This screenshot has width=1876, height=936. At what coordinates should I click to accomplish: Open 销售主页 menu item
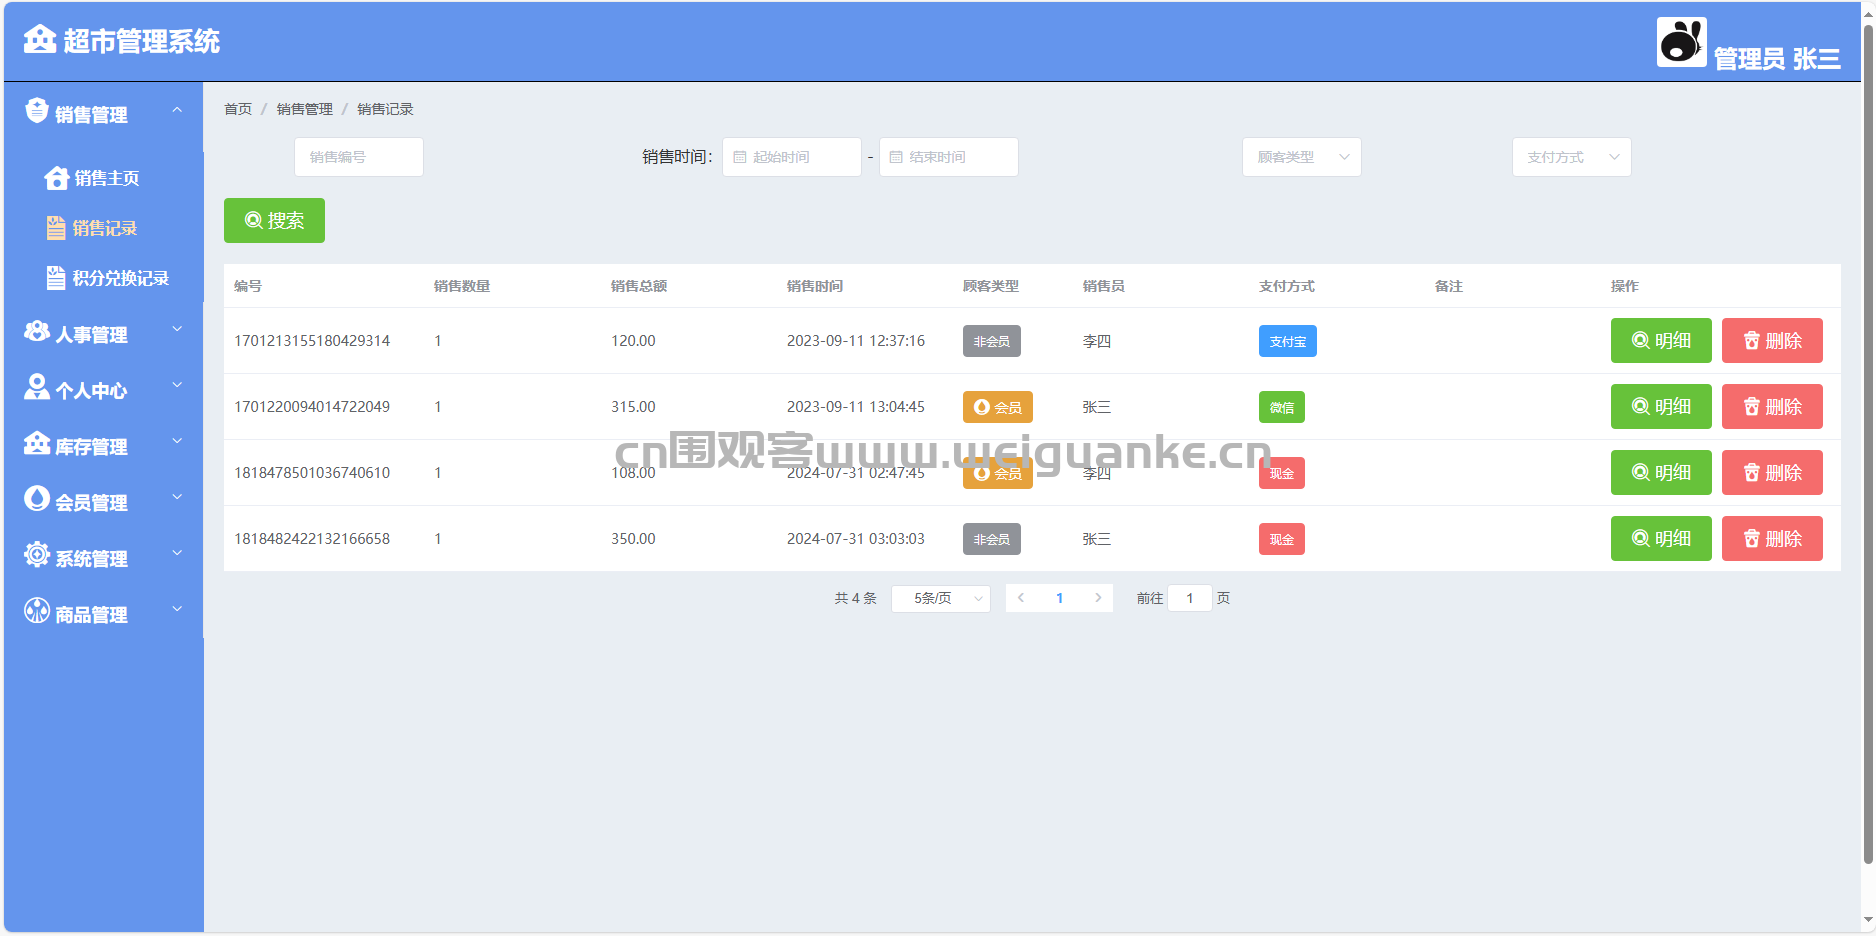(105, 178)
